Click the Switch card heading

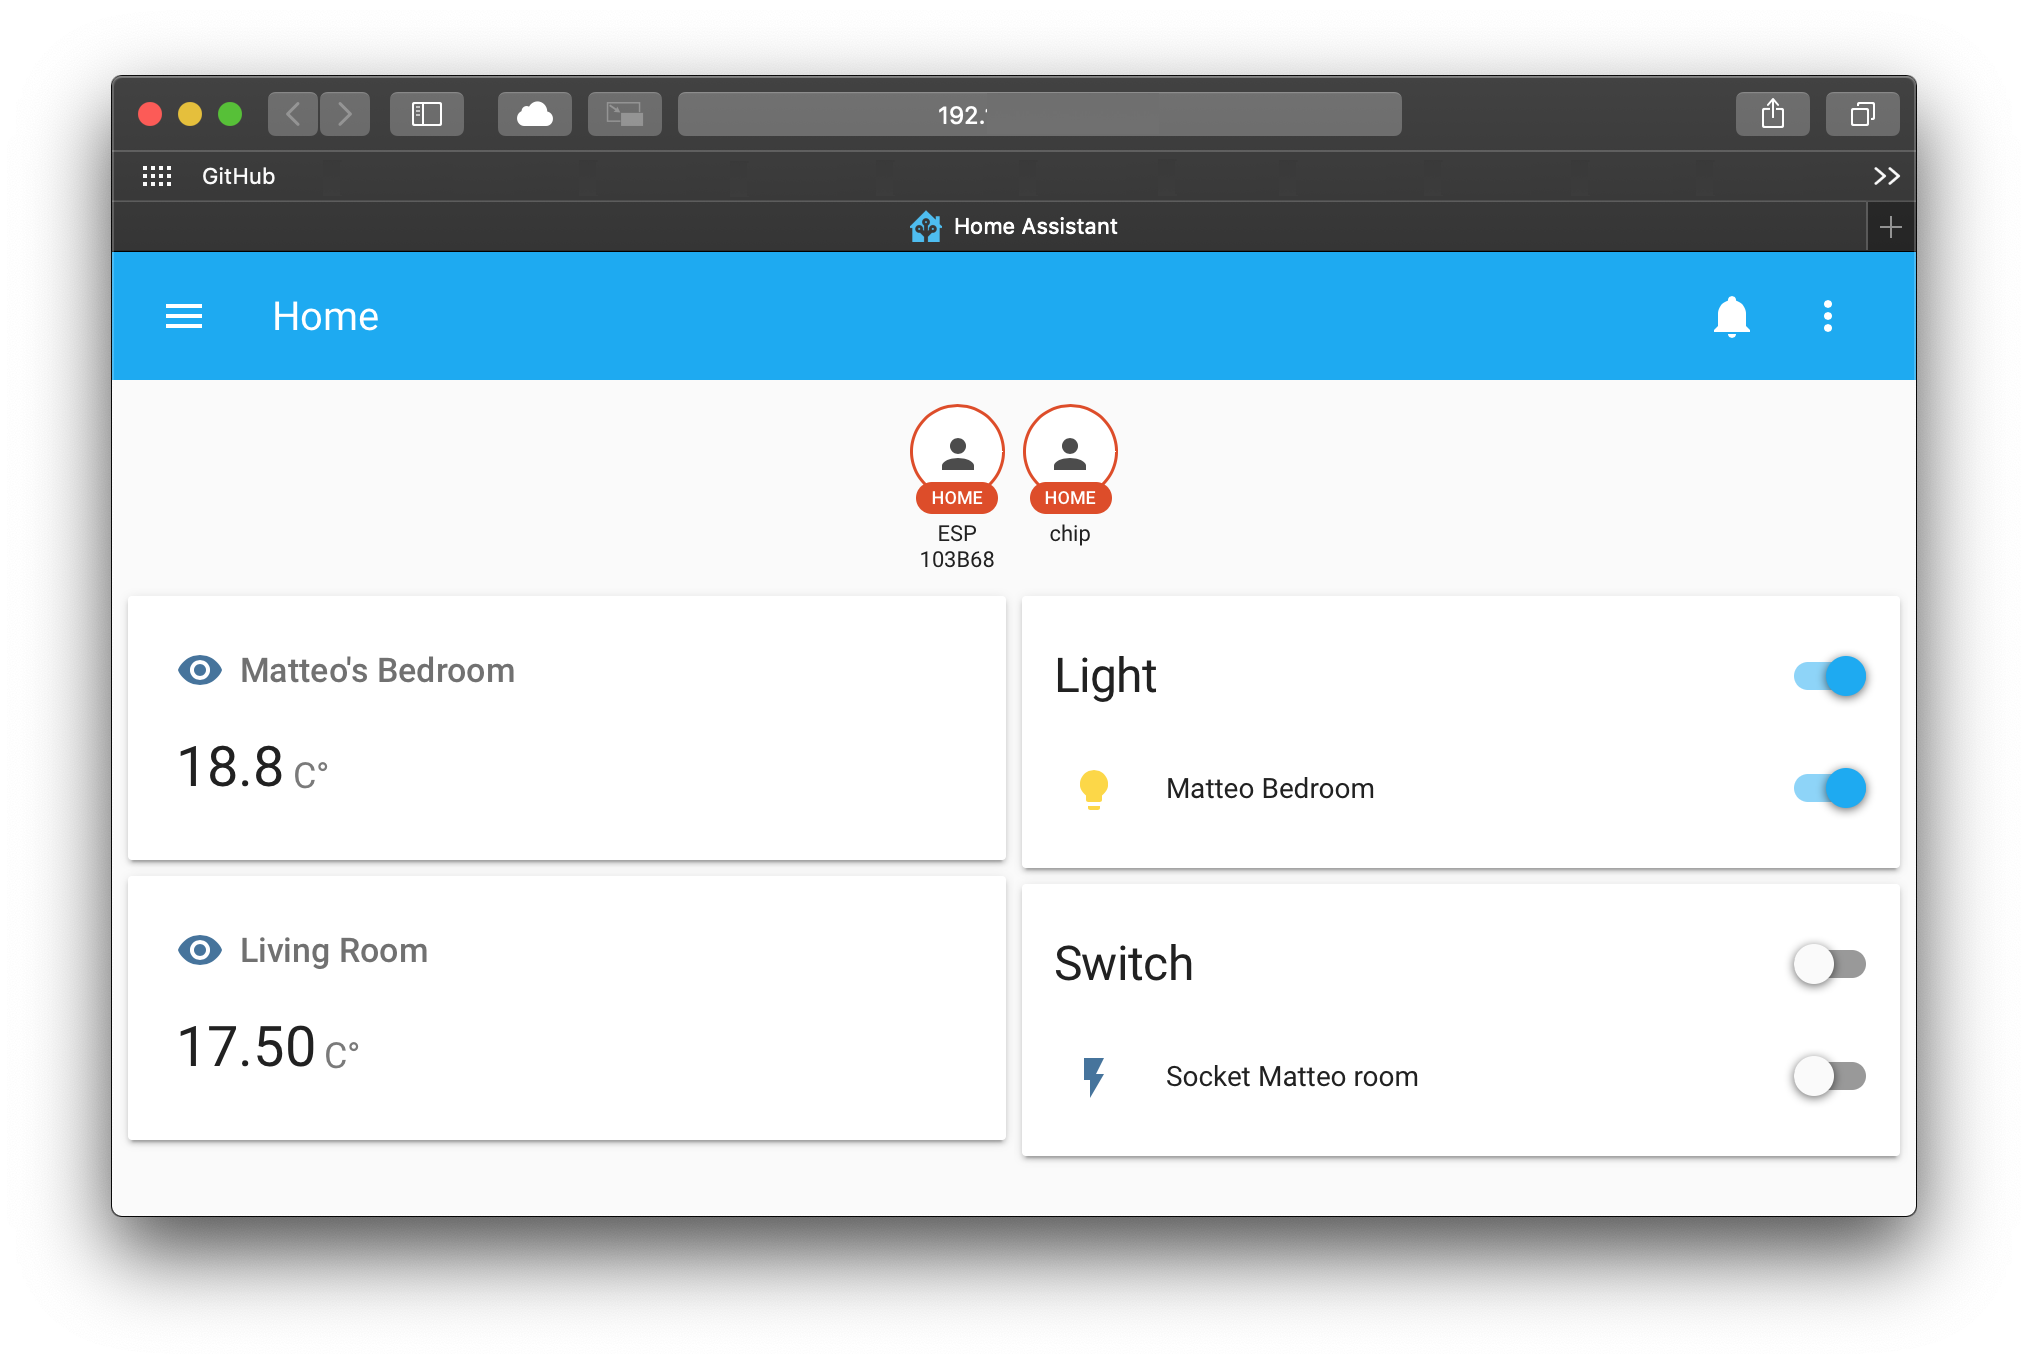click(1124, 965)
